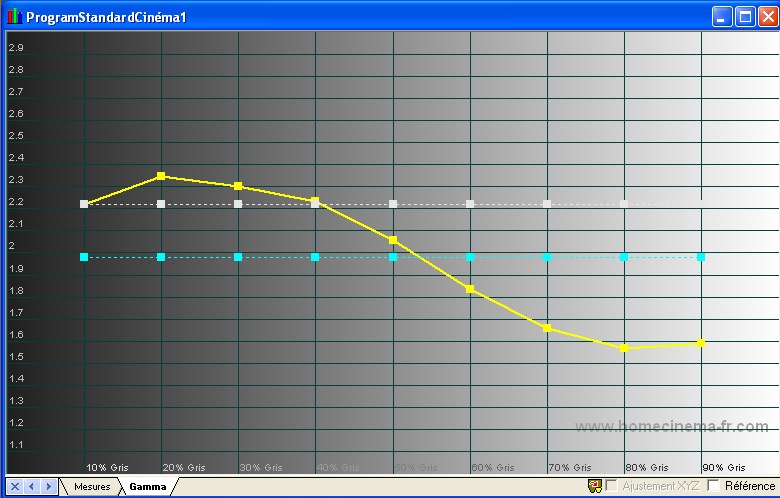Click the left tab scroll arrow

[31, 486]
